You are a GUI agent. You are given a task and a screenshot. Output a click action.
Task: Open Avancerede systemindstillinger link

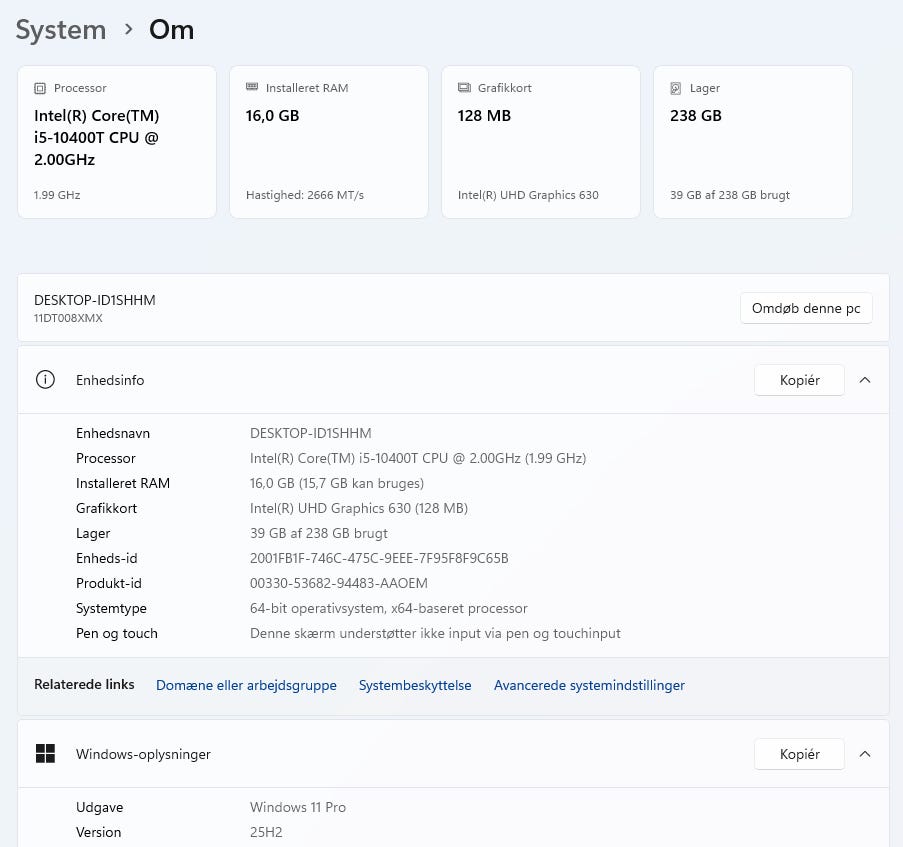point(589,685)
